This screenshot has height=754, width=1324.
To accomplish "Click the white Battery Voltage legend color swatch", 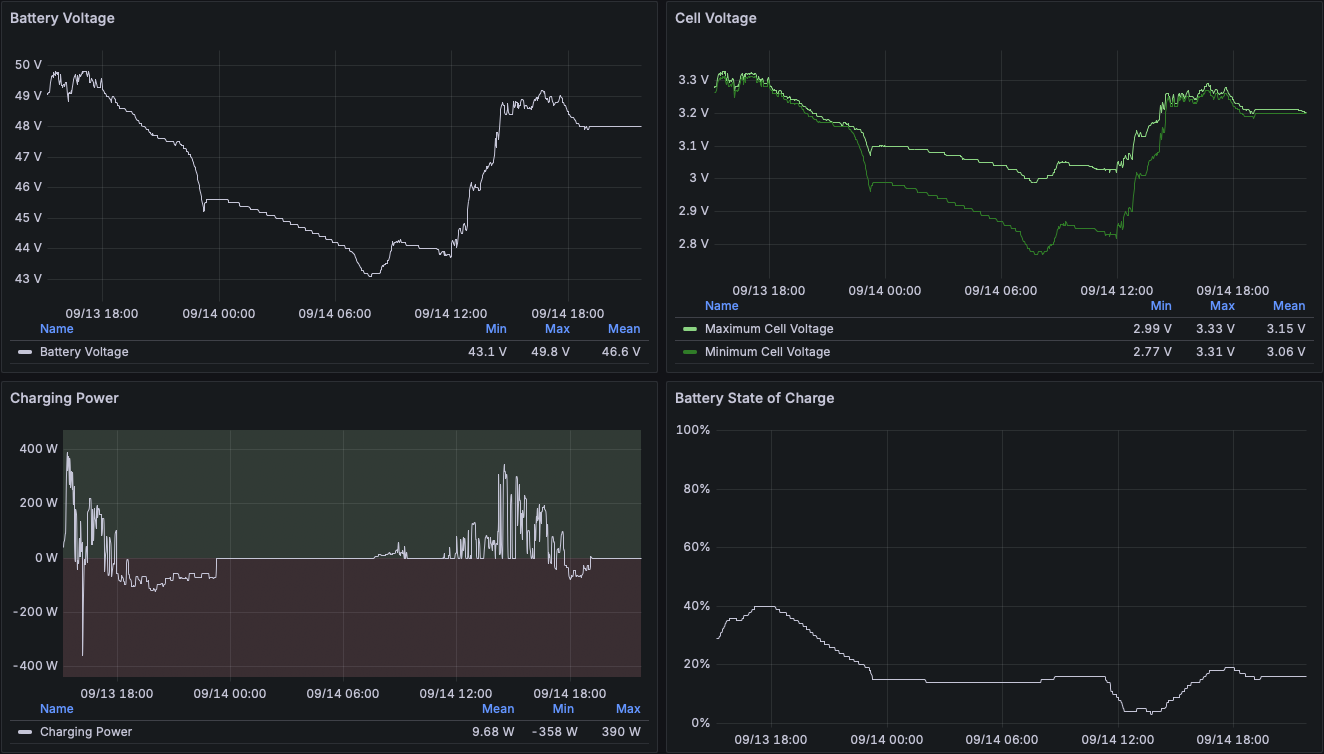I will 25,352.
